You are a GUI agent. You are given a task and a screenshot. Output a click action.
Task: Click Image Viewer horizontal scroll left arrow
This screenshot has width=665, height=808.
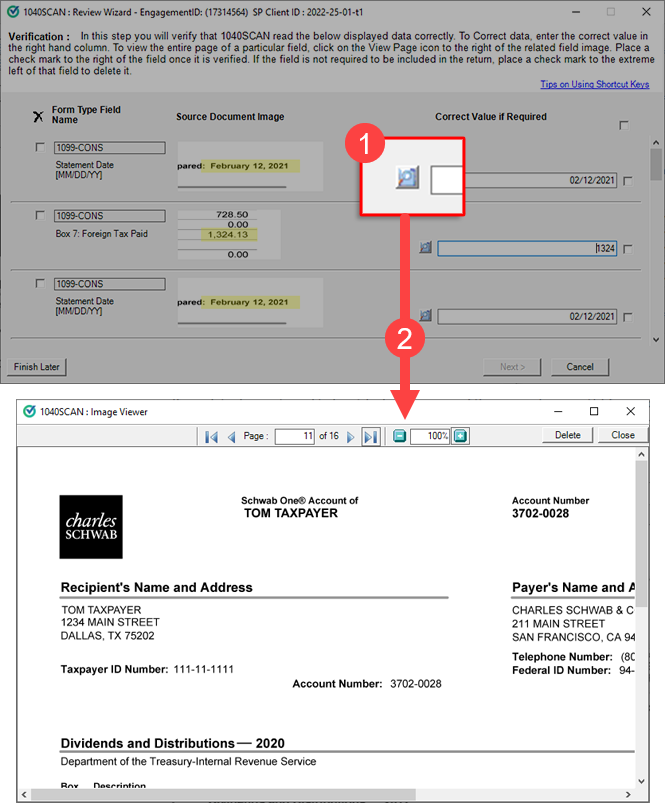pyautogui.click(x=24, y=795)
